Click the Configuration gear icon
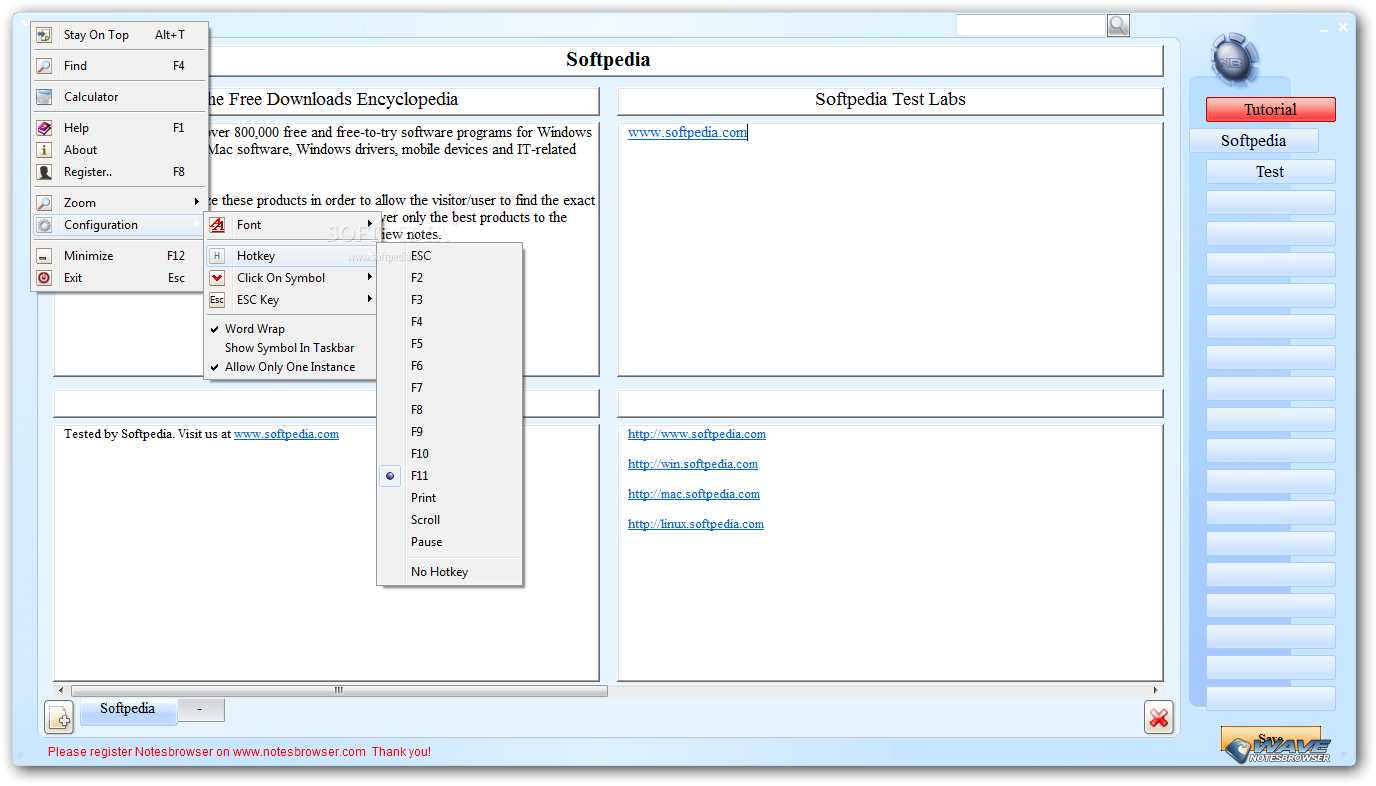The width and height of the screenshot is (1376, 786). pos(44,225)
